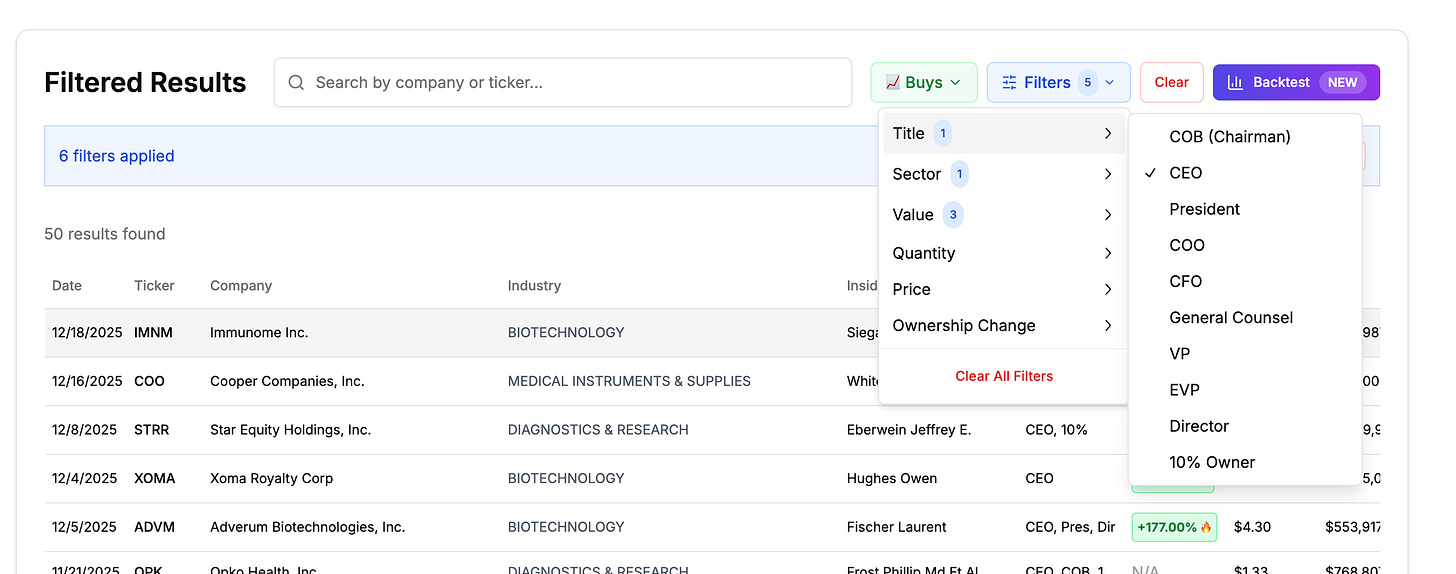Click the fire icon next to +177.00%
Image resolution: width=1456 pixels, height=574 pixels.
[x=1206, y=527]
